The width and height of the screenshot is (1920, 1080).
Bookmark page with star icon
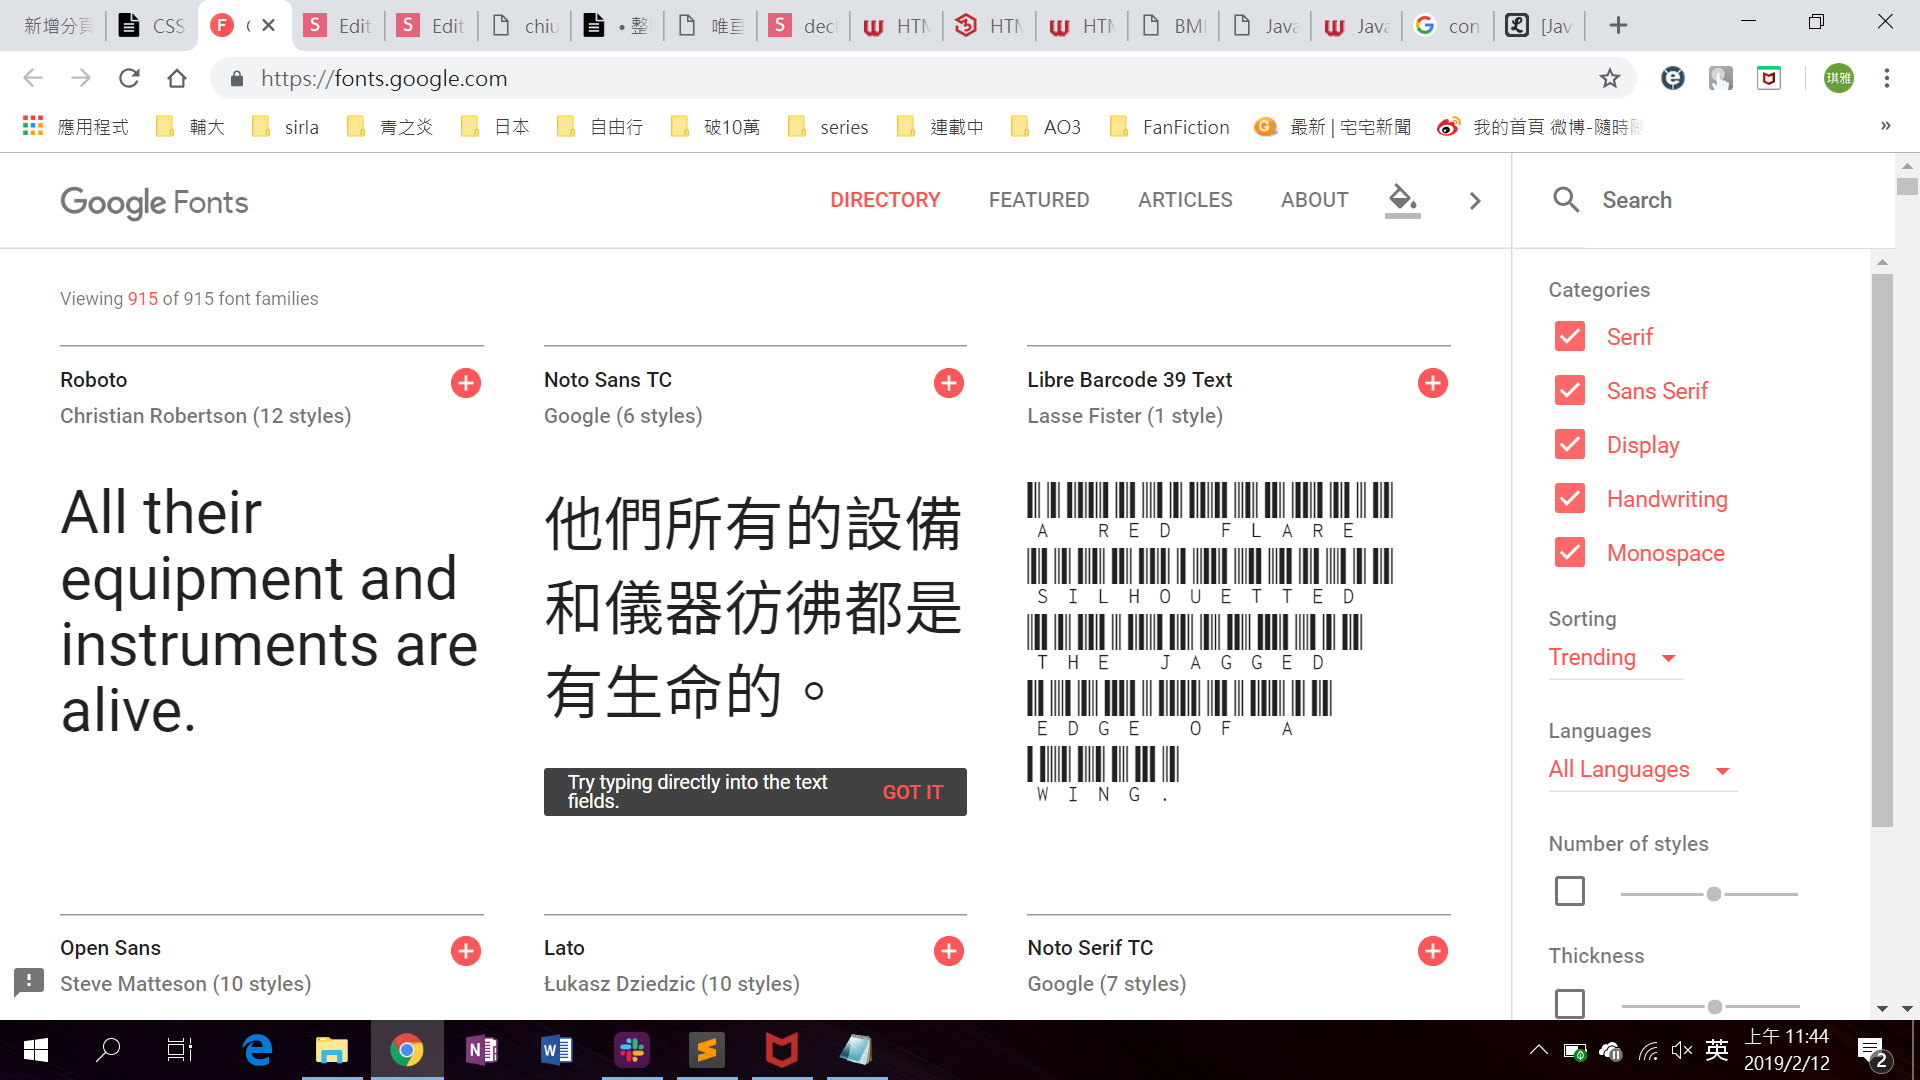(x=1609, y=78)
